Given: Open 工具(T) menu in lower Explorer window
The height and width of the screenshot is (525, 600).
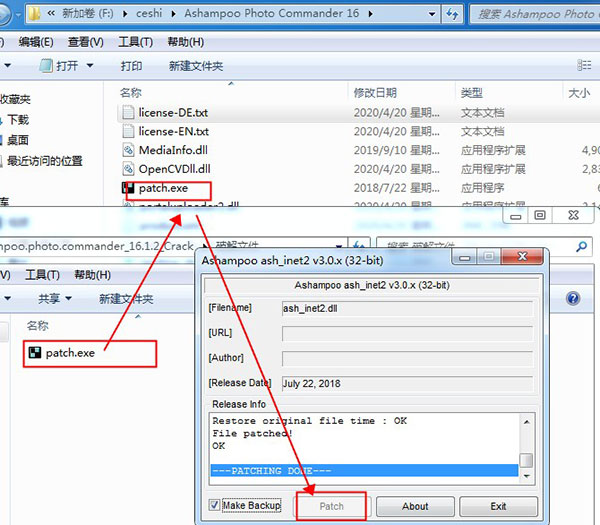Looking at the screenshot, I should click(x=42, y=275).
